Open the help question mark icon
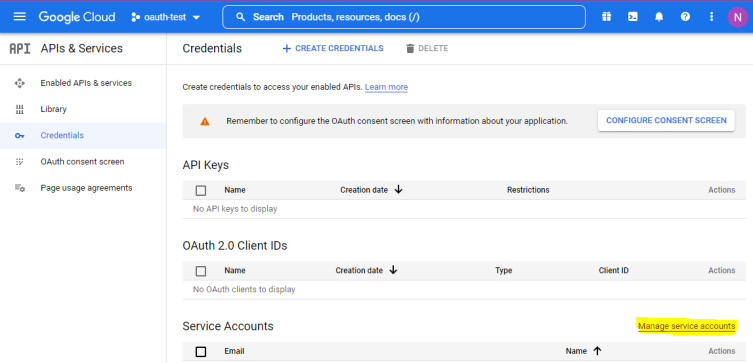 [685, 17]
